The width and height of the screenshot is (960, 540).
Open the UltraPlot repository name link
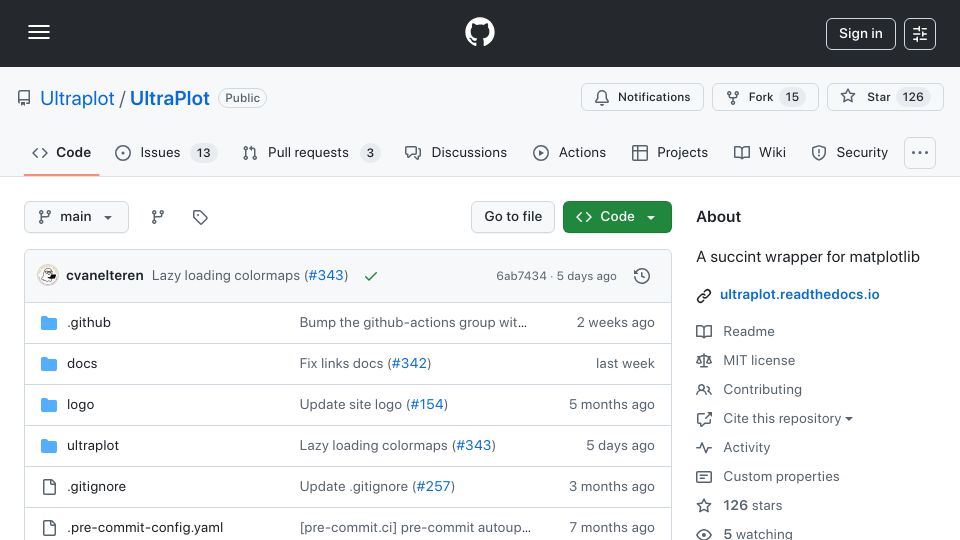pos(170,98)
